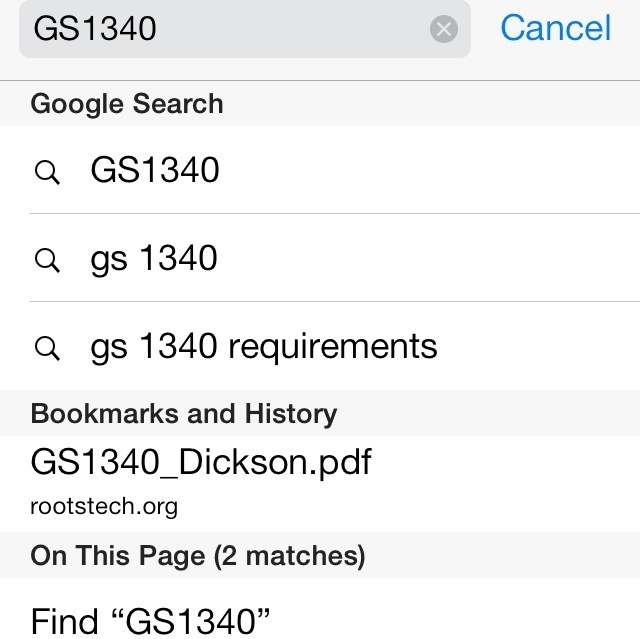
Task: Tap the word 'requirements' in third suggestion
Action: coord(333,347)
